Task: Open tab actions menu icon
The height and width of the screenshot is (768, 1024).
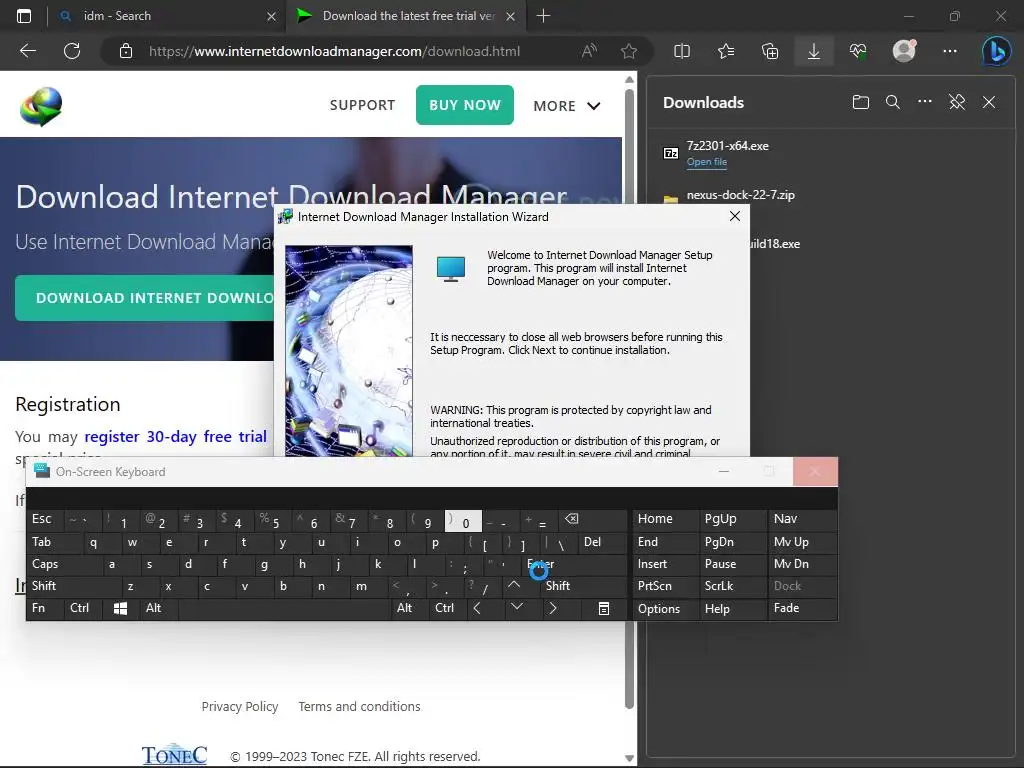Action: coord(24,16)
